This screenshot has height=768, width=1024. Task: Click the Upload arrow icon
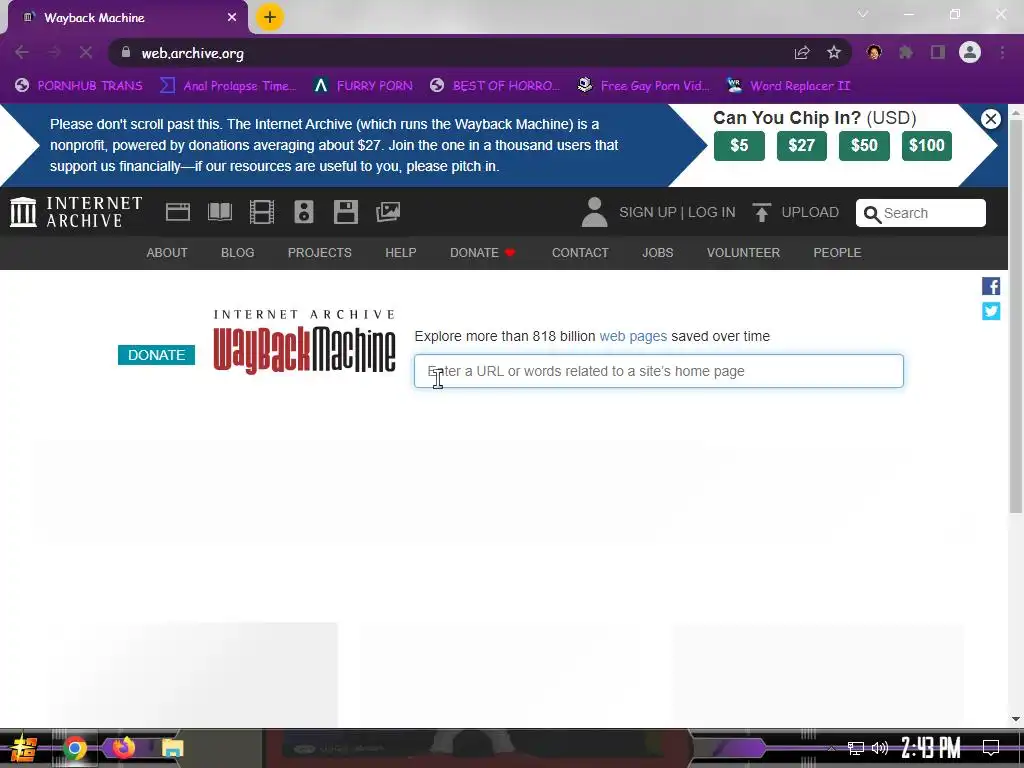761,212
